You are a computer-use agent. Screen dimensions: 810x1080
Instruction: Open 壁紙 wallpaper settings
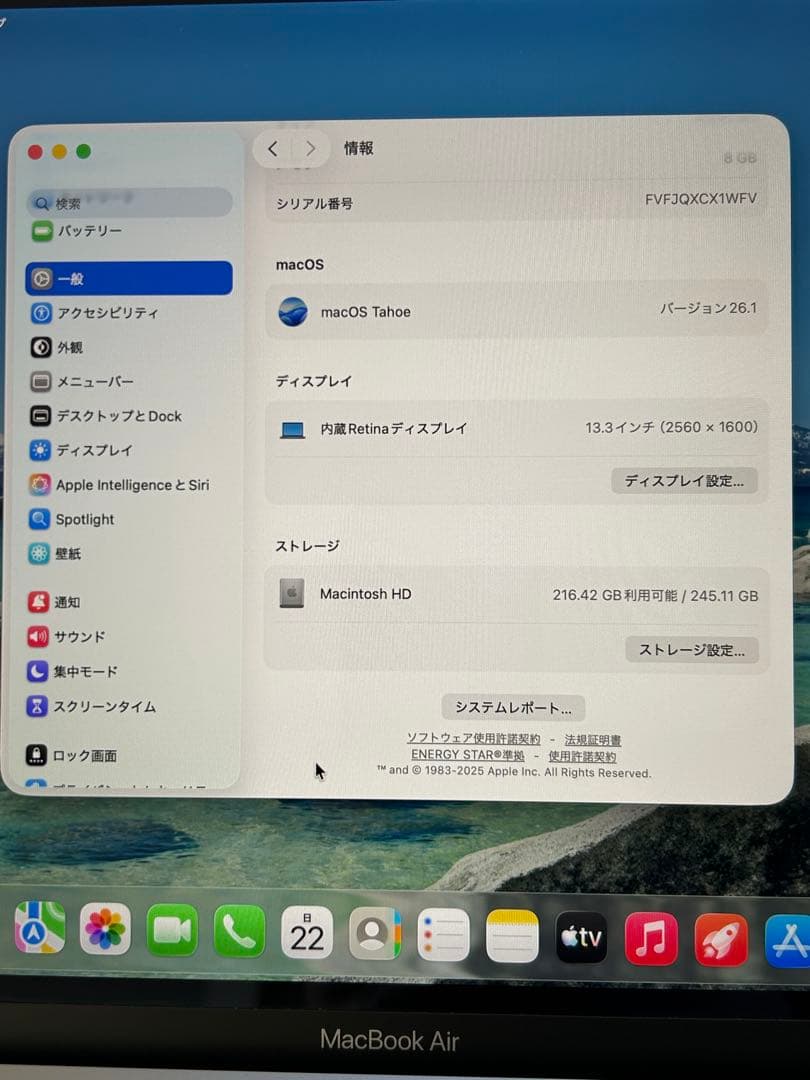(55, 554)
